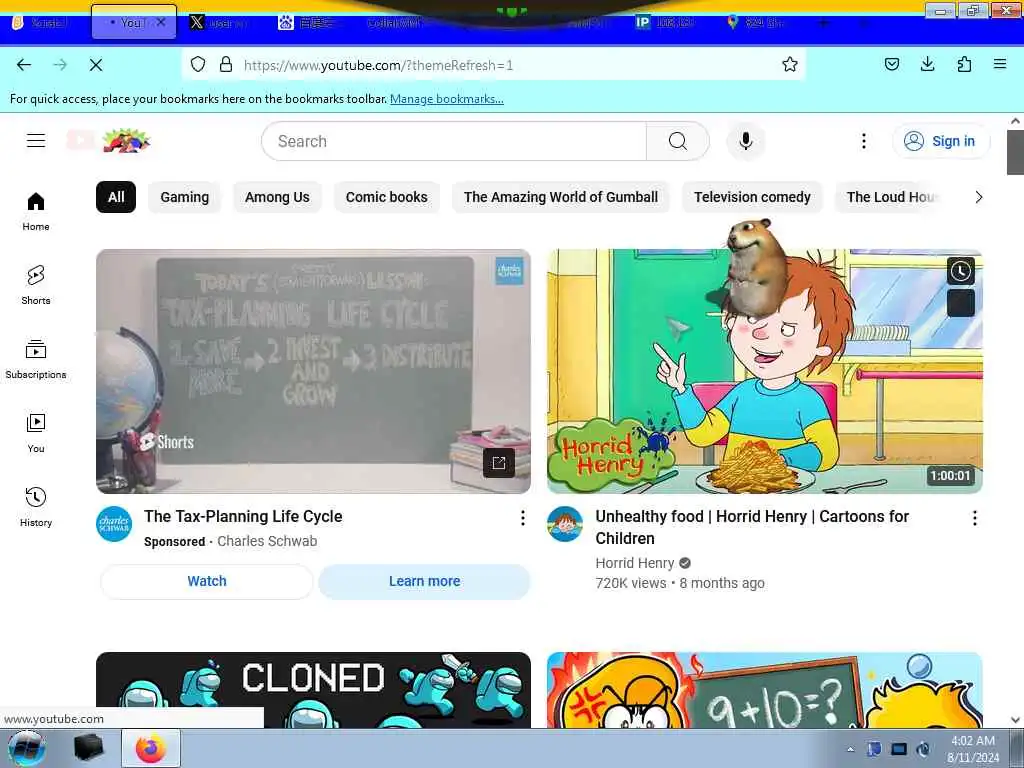The height and width of the screenshot is (768, 1024).
Task: Open Charles Schwab channel avatar
Action: click(114, 524)
